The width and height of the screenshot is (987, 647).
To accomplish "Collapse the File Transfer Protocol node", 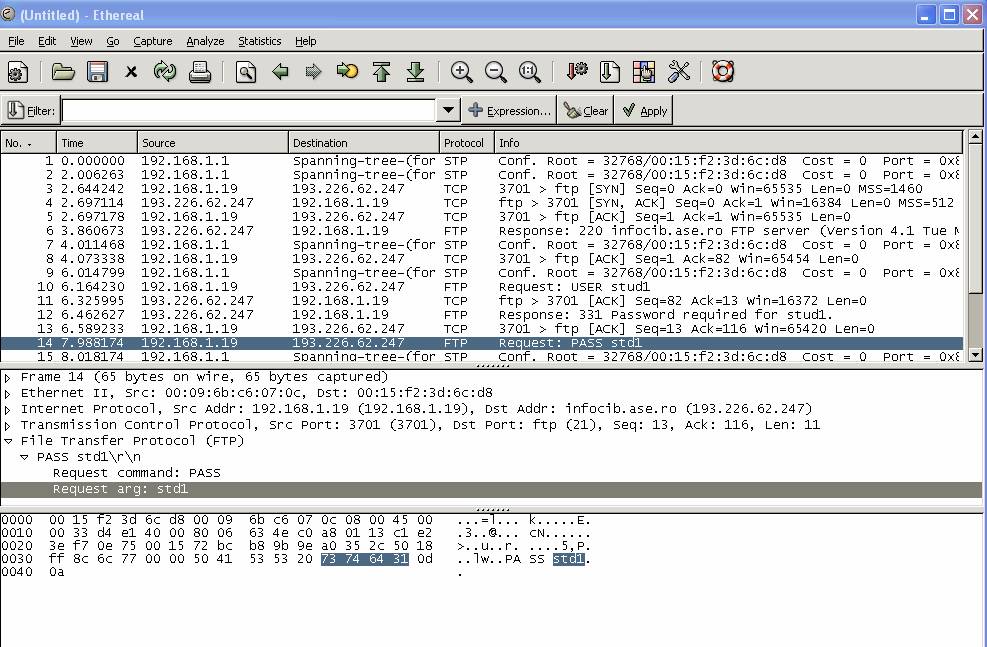I will tap(9, 441).
